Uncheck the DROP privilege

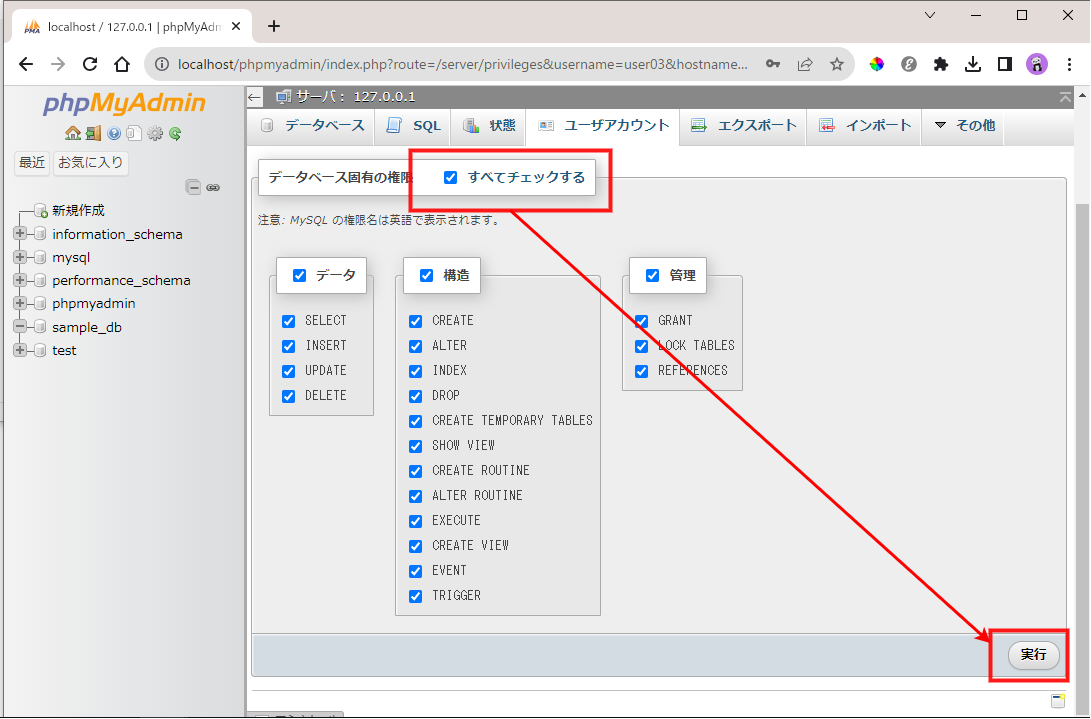[x=415, y=396]
